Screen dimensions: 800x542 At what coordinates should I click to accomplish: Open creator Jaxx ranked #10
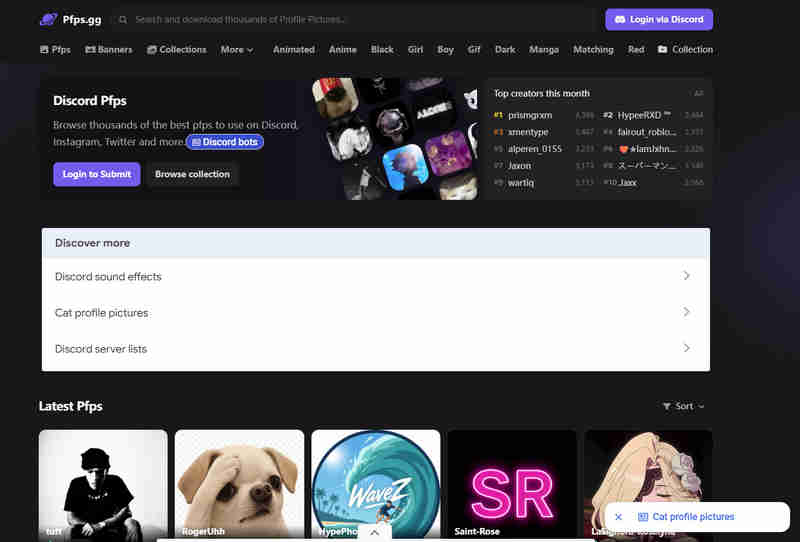[628, 183]
